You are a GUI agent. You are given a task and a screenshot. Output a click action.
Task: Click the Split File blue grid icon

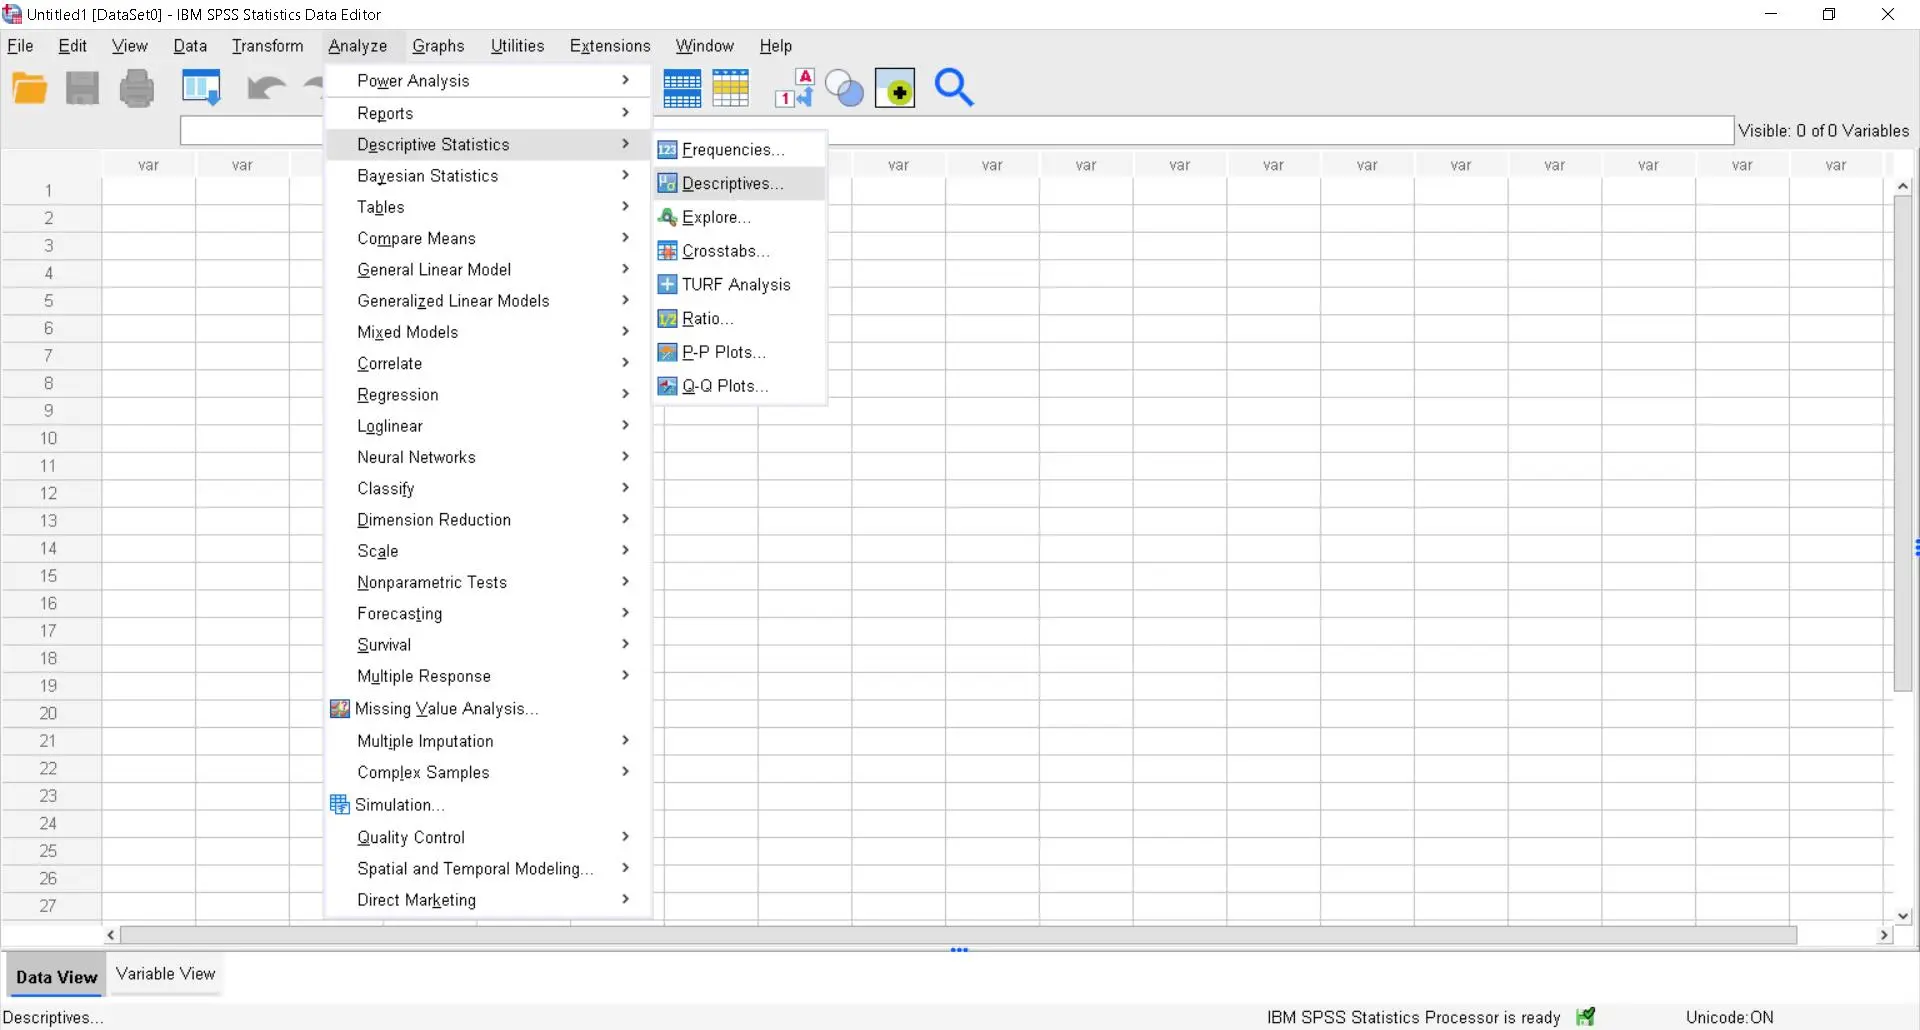click(682, 89)
